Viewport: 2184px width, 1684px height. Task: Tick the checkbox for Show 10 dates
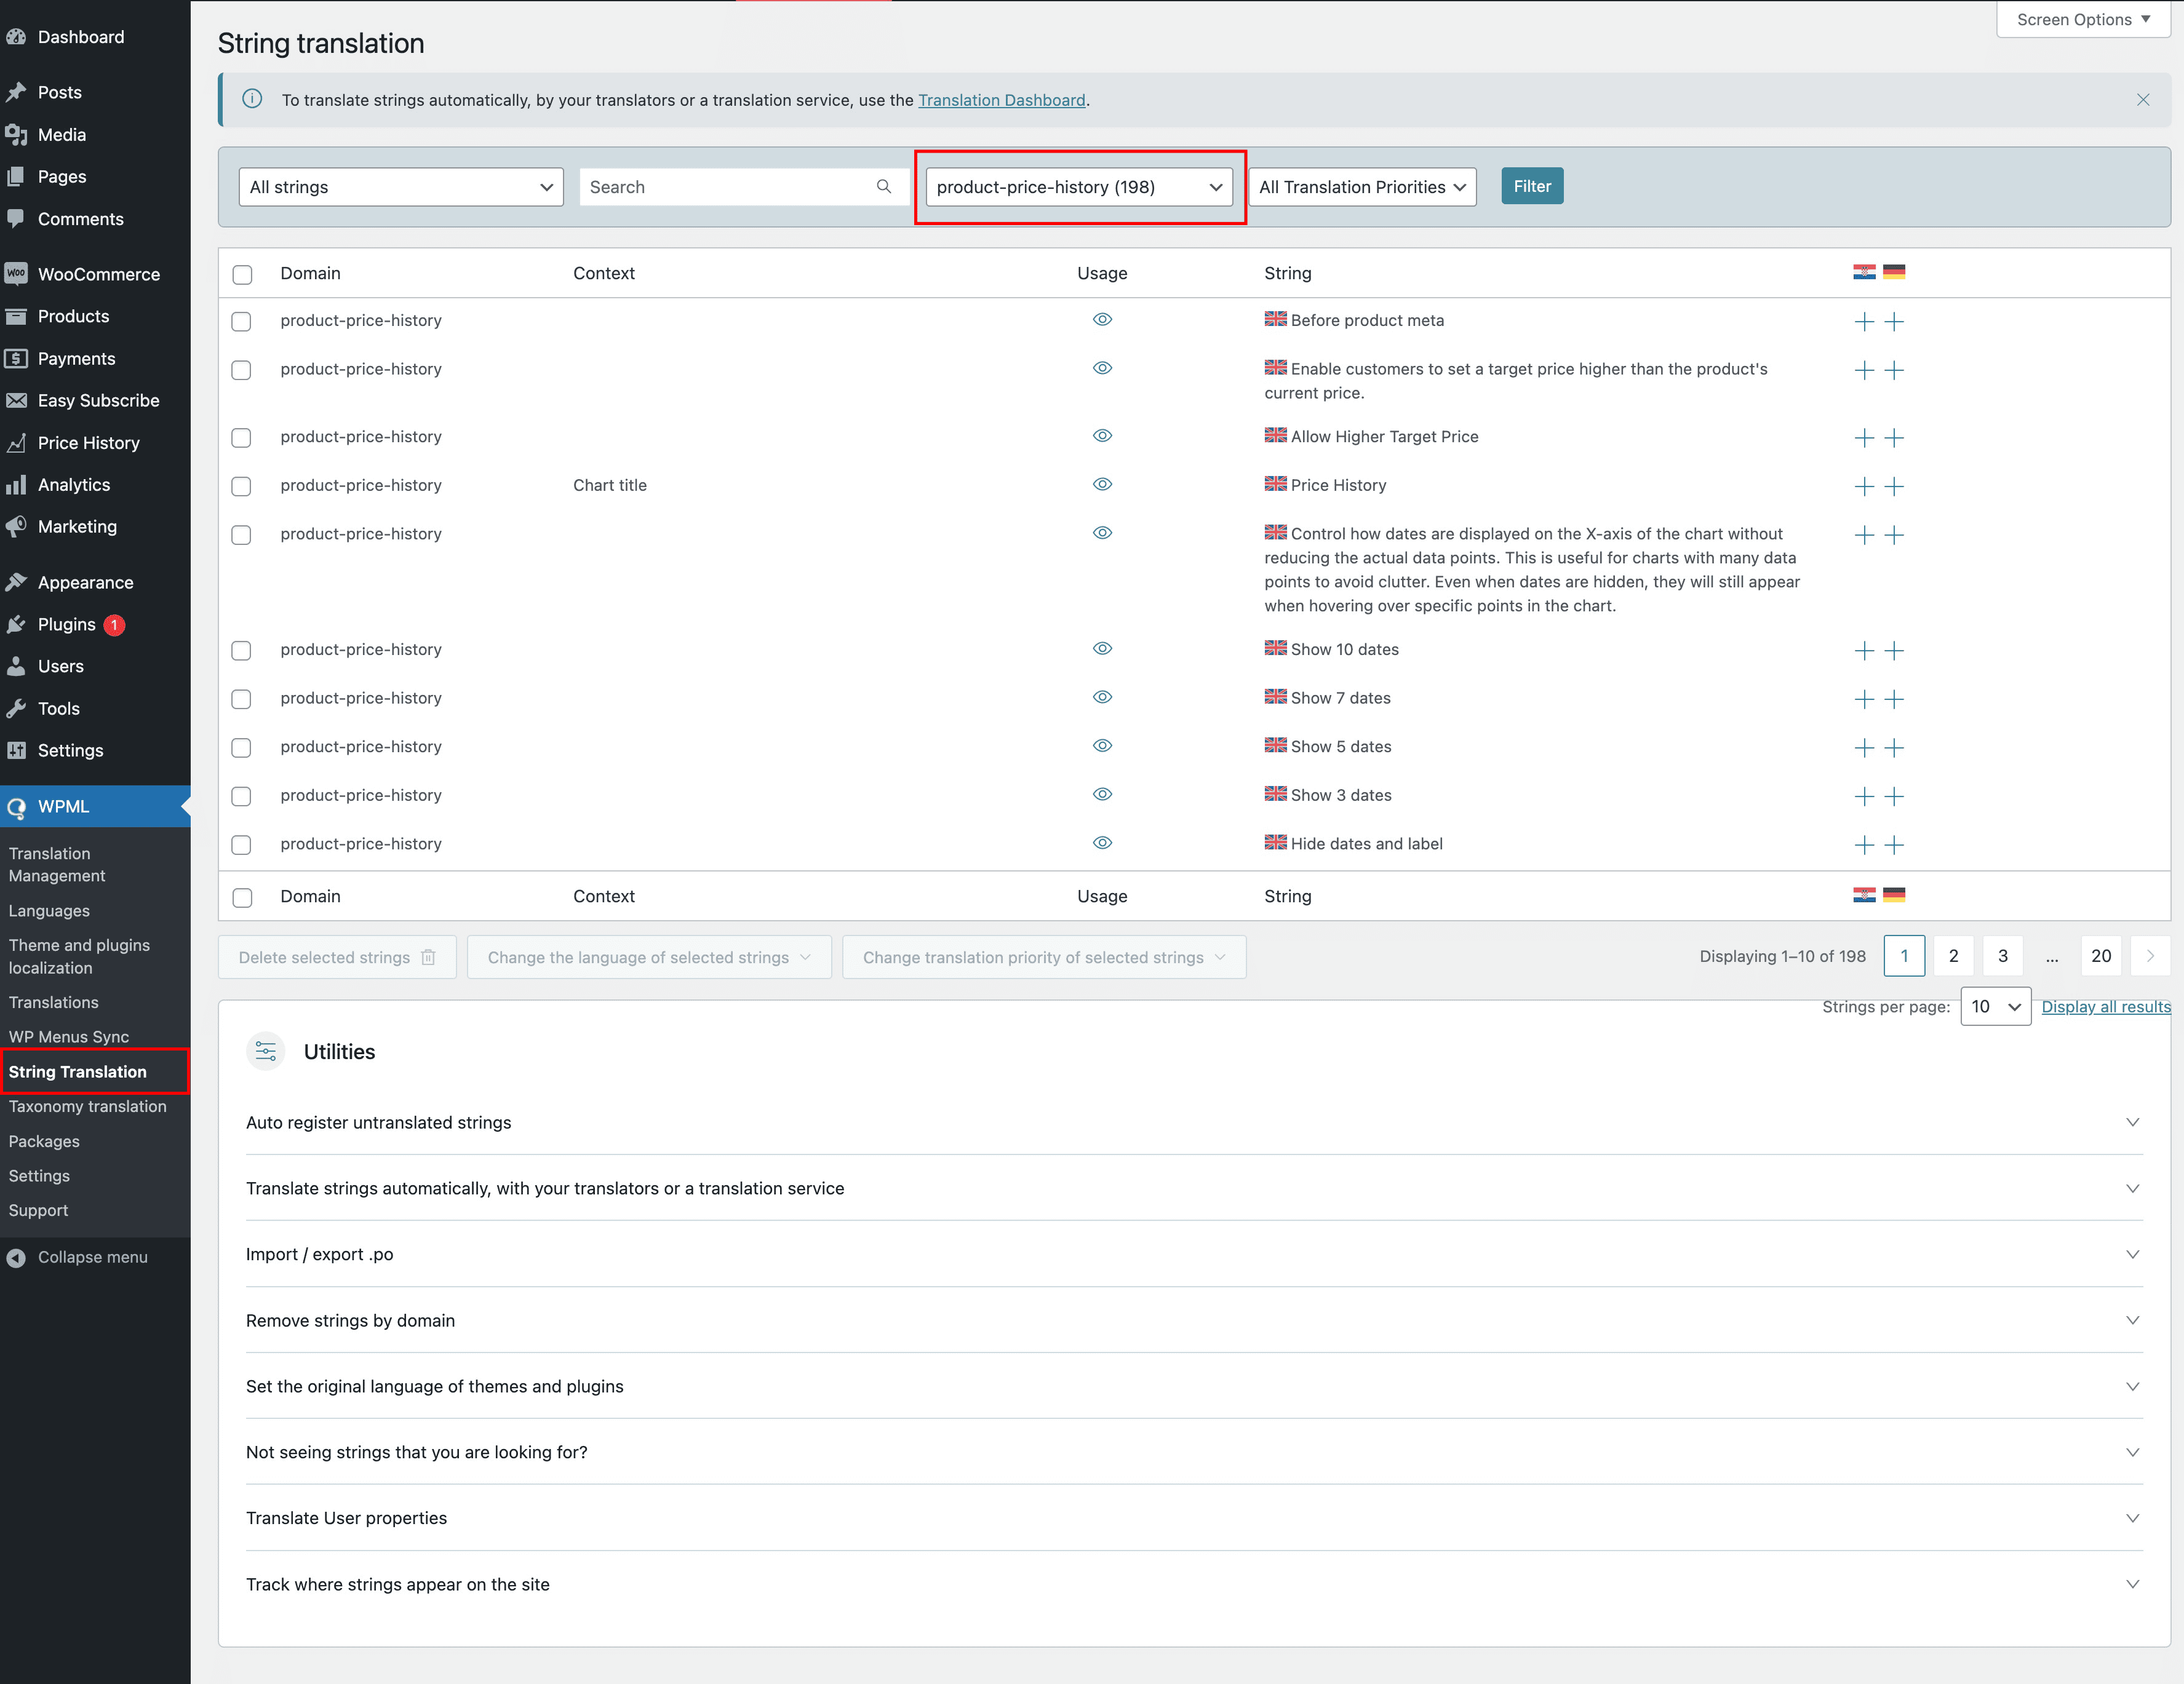click(241, 650)
